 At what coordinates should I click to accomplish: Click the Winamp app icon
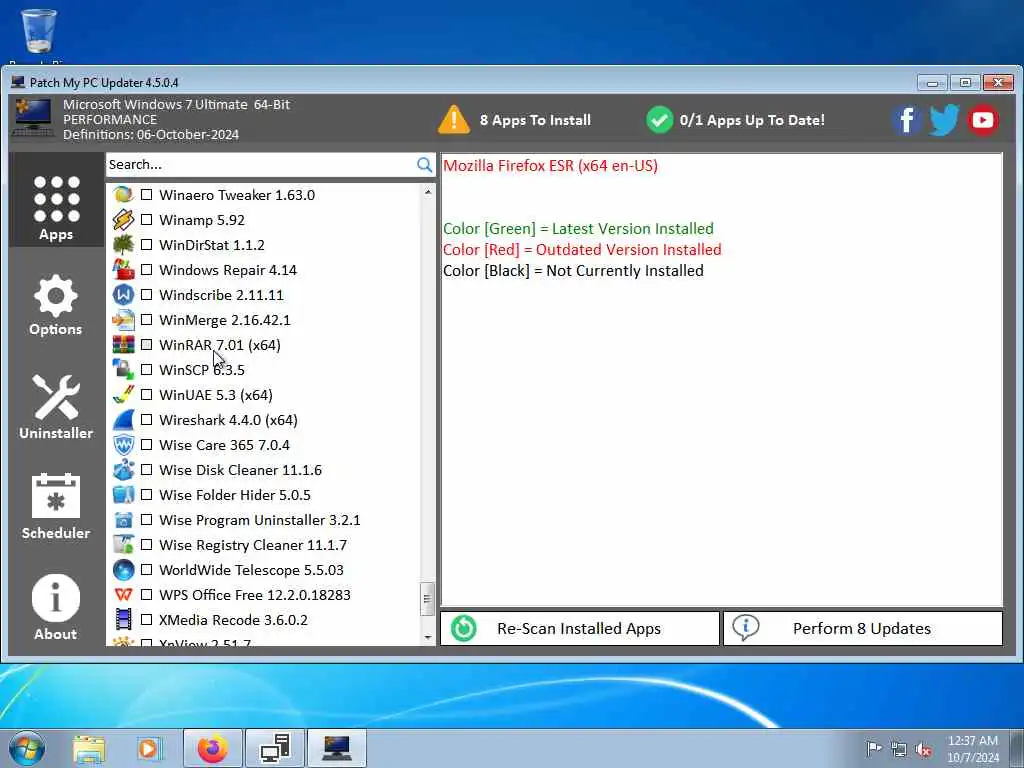123,220
